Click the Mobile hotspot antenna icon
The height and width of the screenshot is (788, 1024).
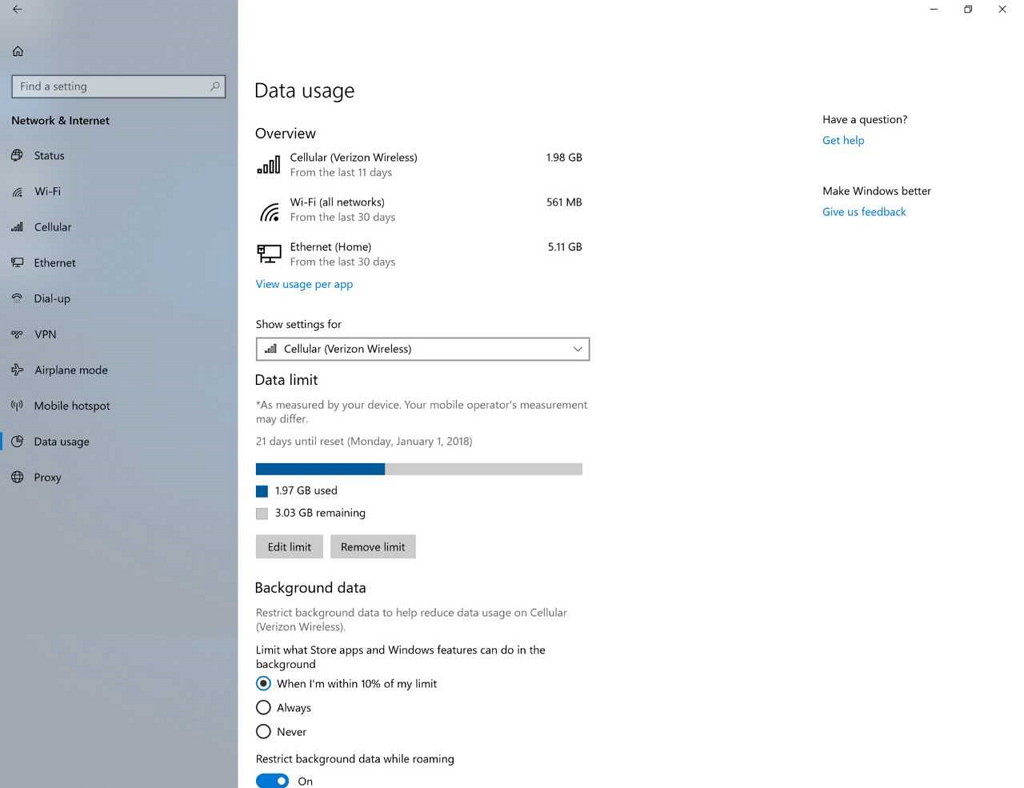pos(18,405)
